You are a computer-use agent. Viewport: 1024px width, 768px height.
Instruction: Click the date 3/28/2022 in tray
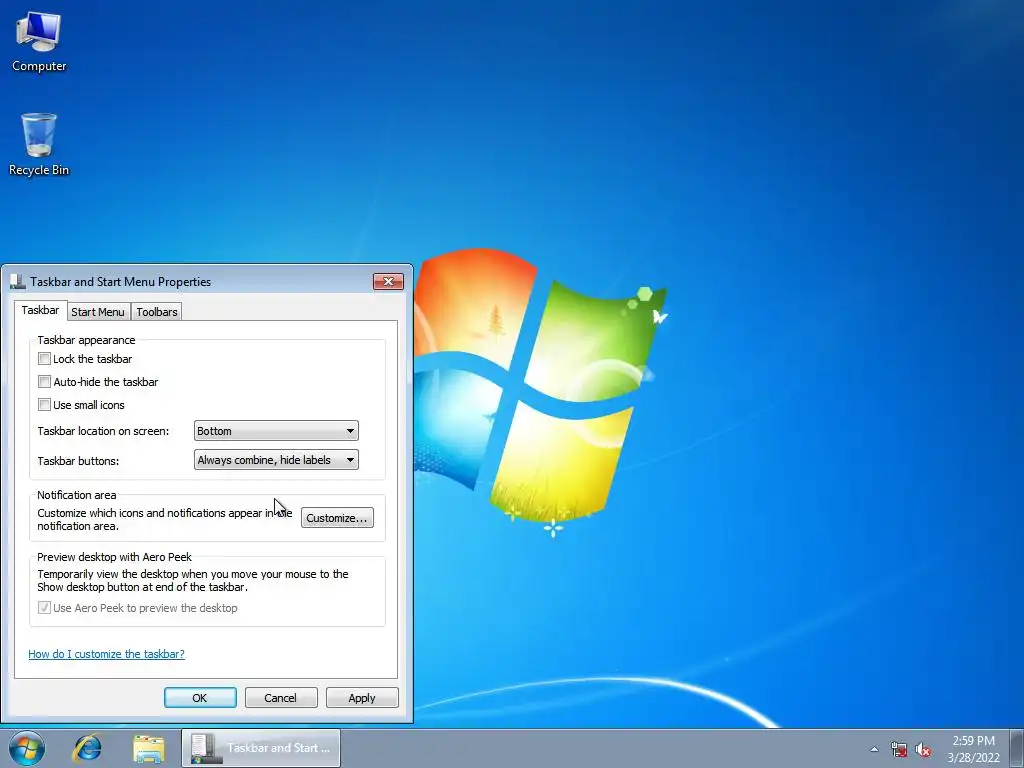point(974,758)
